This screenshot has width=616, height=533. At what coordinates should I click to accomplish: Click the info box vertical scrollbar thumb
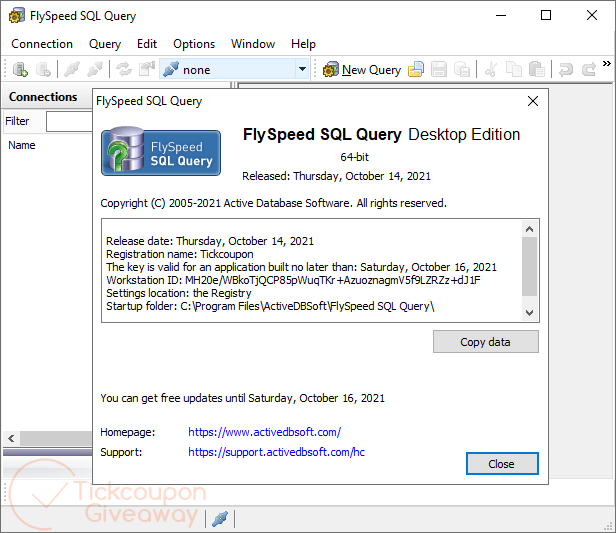pos(530,266)
